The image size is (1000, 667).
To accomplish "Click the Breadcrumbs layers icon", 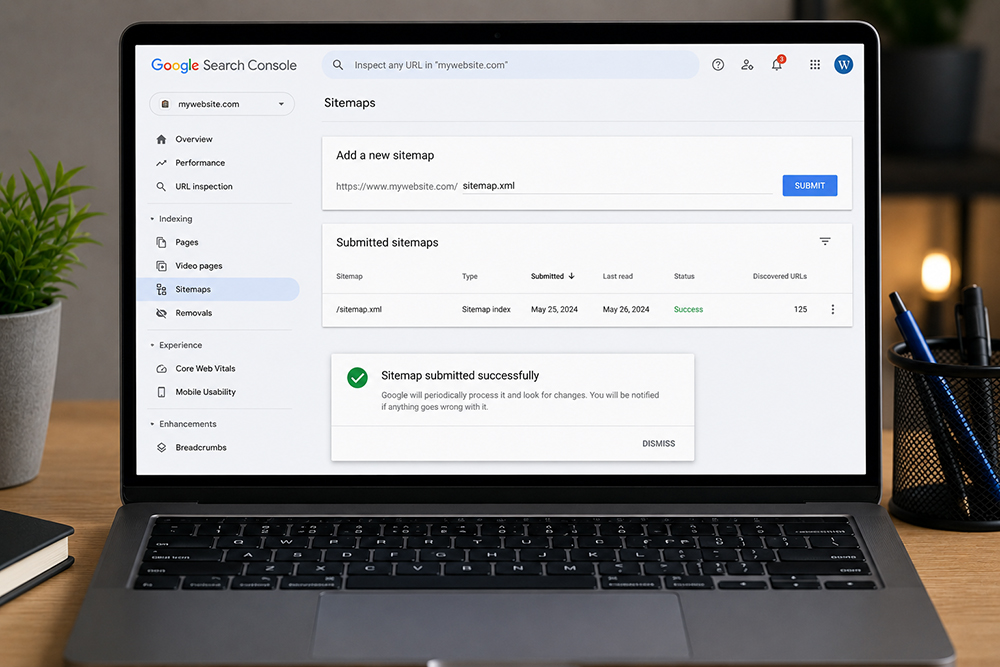I will coord(161,448).
